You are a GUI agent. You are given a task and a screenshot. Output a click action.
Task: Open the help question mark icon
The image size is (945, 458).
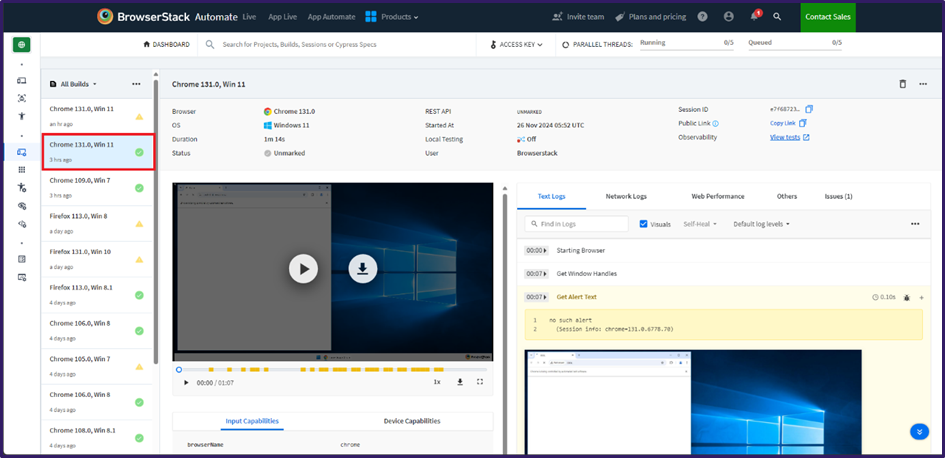[x=702, y=17]
